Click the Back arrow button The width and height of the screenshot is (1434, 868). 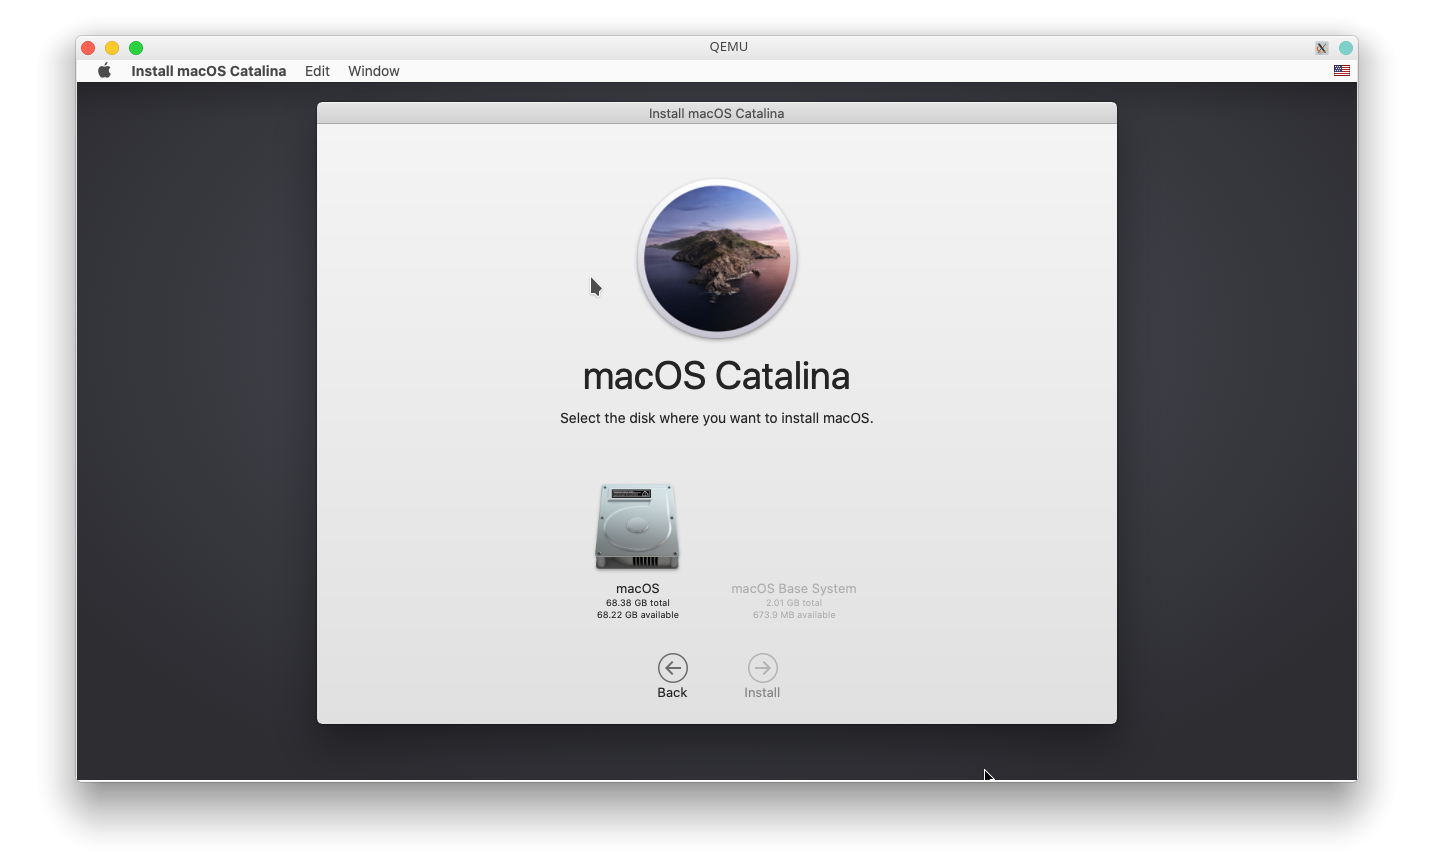pyautogui.click(x=672, y=668)
